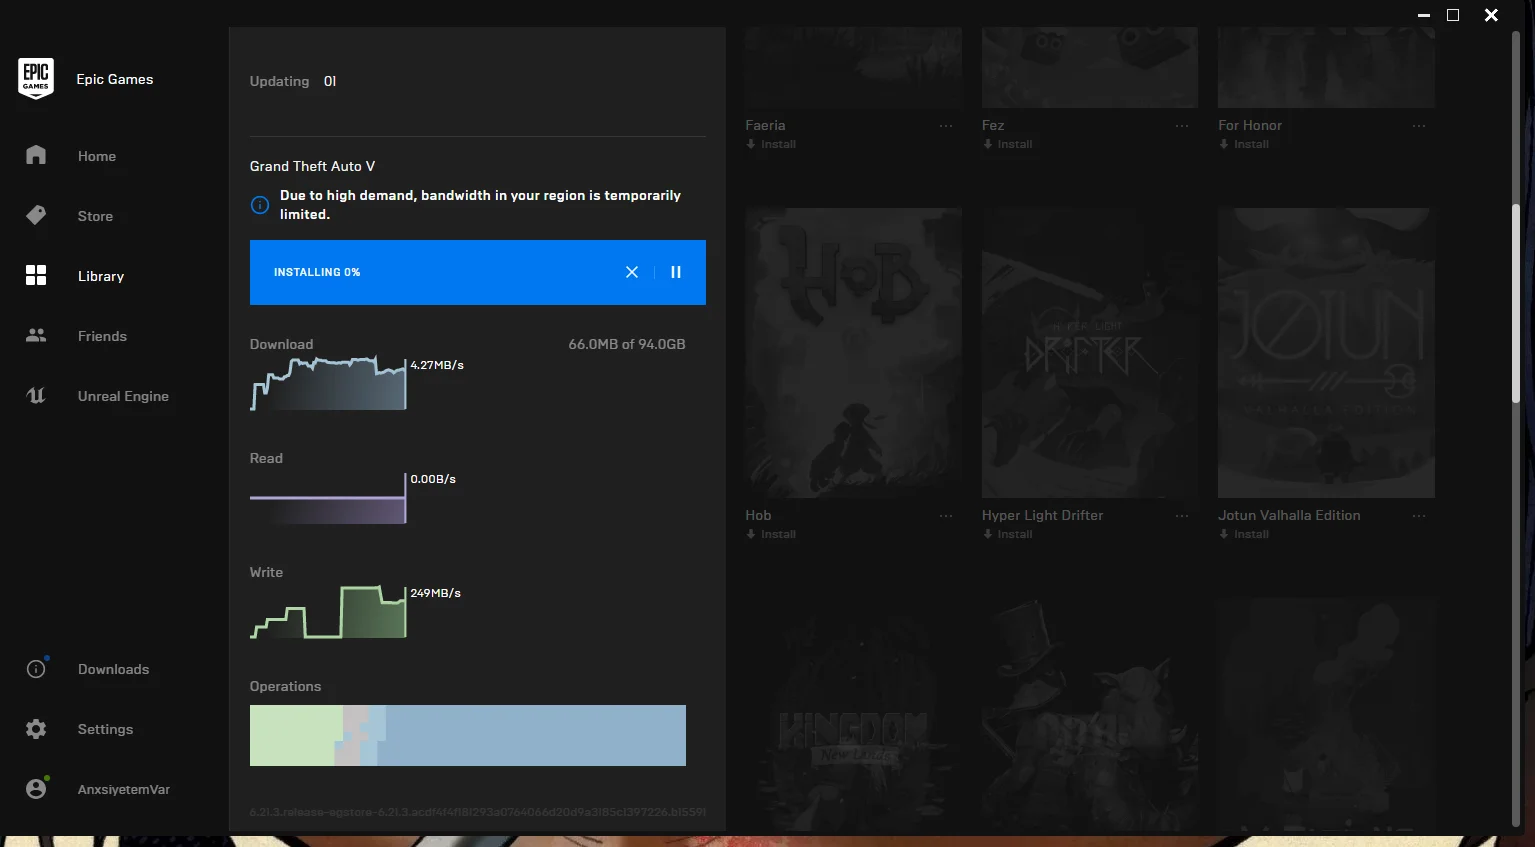Install Hob via its Install link

[x=771, y=534]
